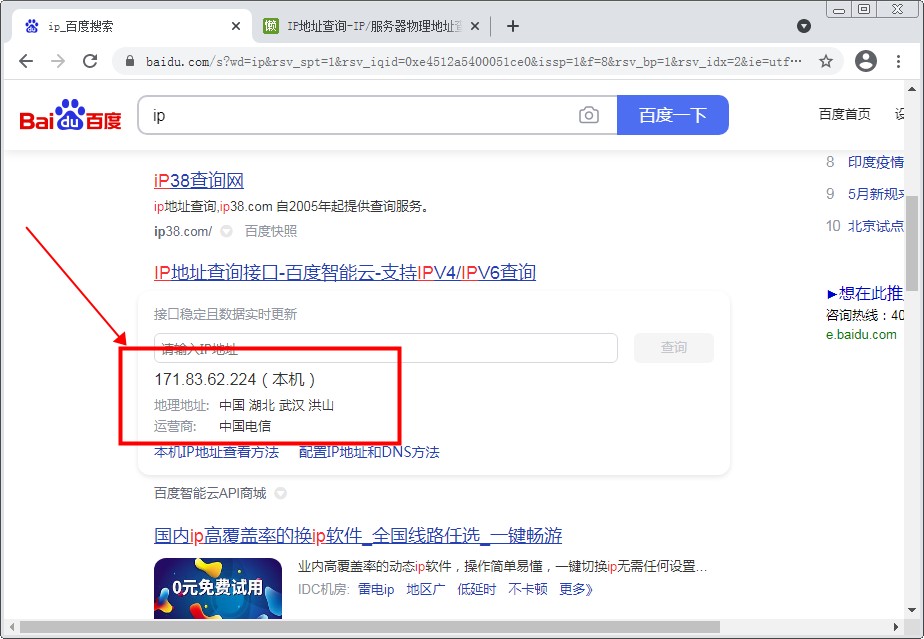Click the Baidu logo
The image size is (924, 639).
pyautogui.click(x=70, y=114)
